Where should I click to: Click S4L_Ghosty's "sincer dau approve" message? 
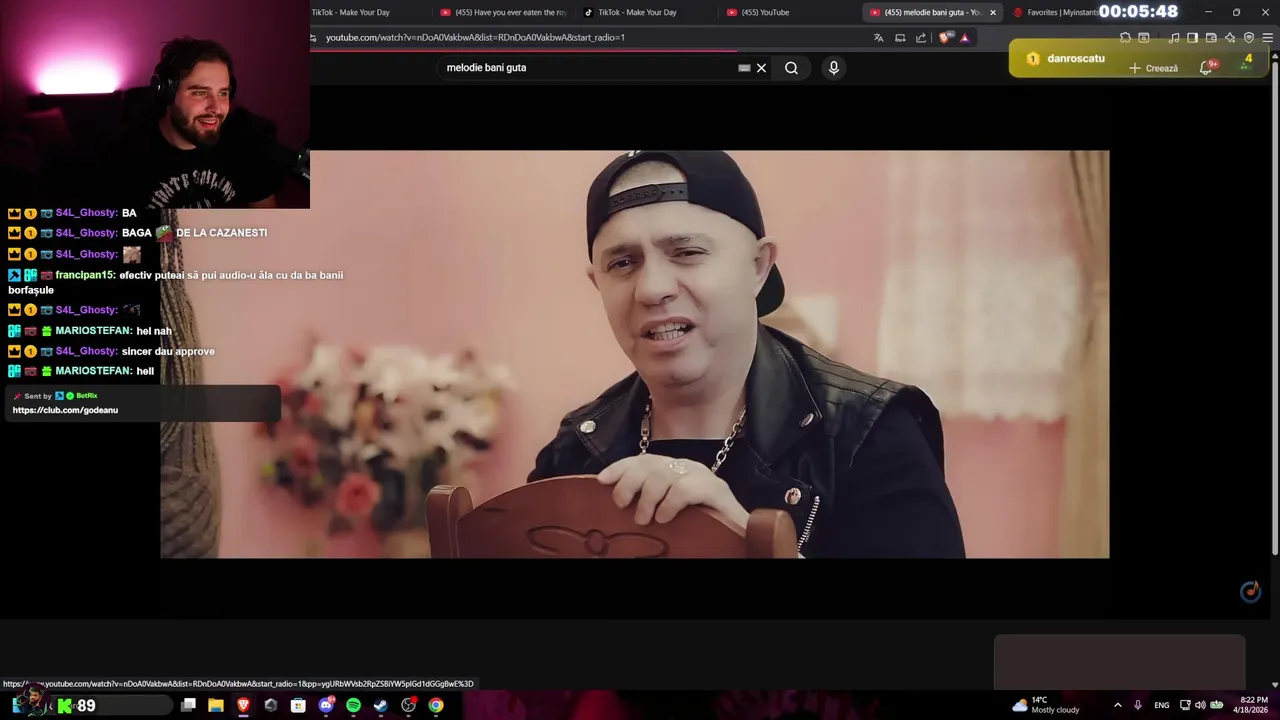[168, 351]
